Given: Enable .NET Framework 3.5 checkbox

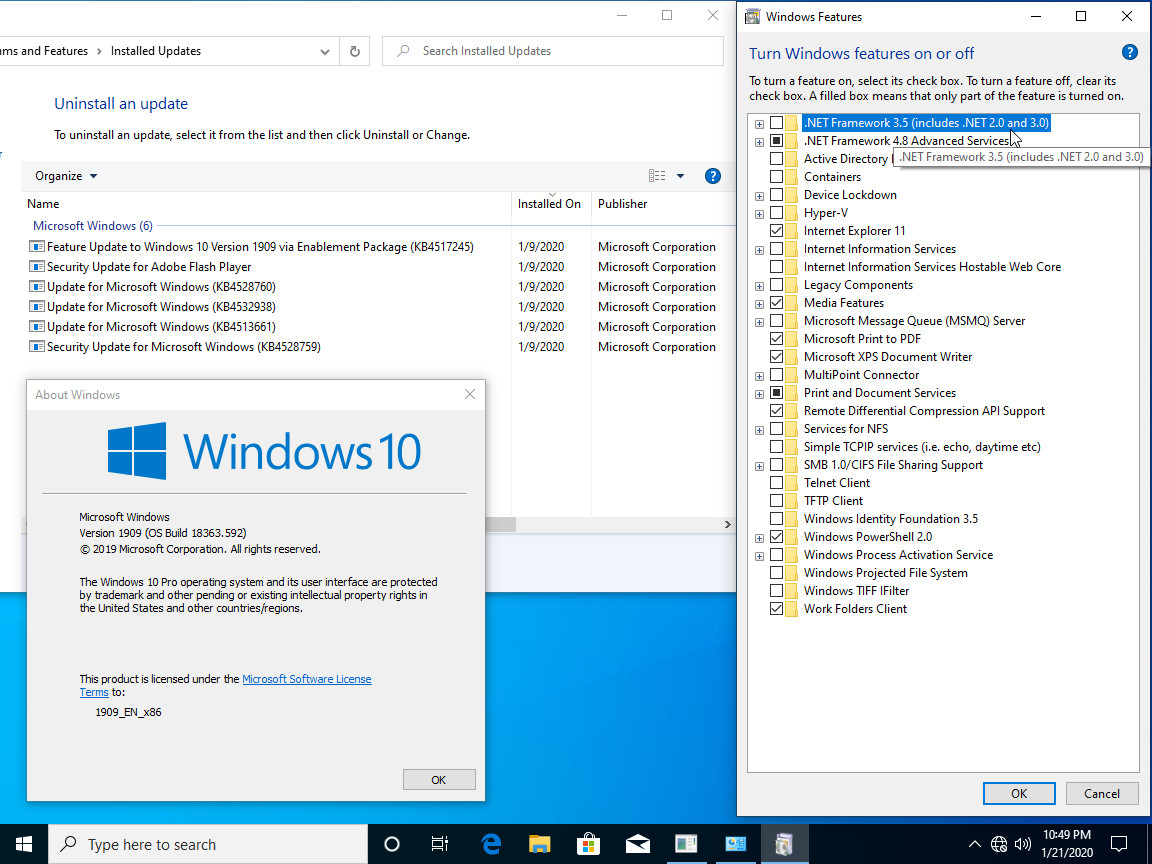Looking at the screenshot, I should pos(776,123).
